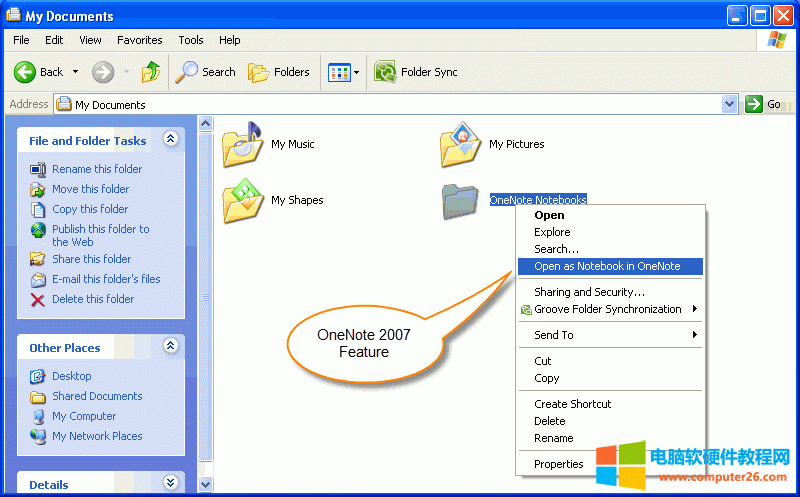Click the Desktop icon in Other Places
The image size is (800, 497).
(38, 377)
